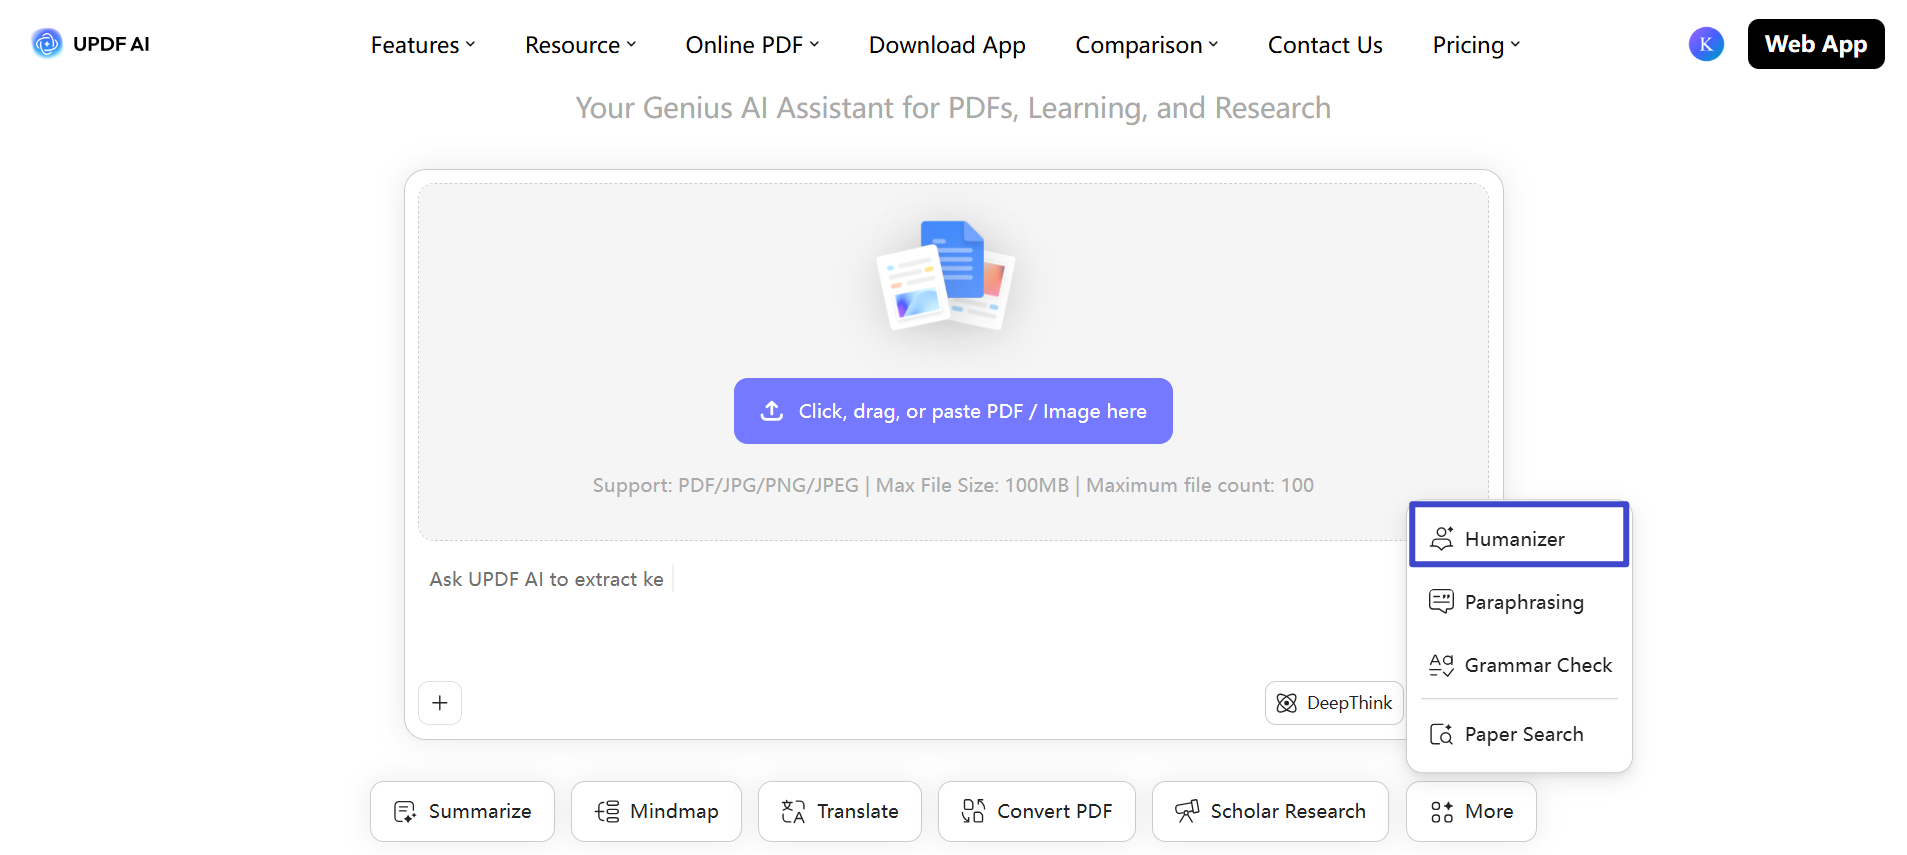Expand the Comparison dropdown menu
The image size is (1907, 855).
pos(1147,45)
